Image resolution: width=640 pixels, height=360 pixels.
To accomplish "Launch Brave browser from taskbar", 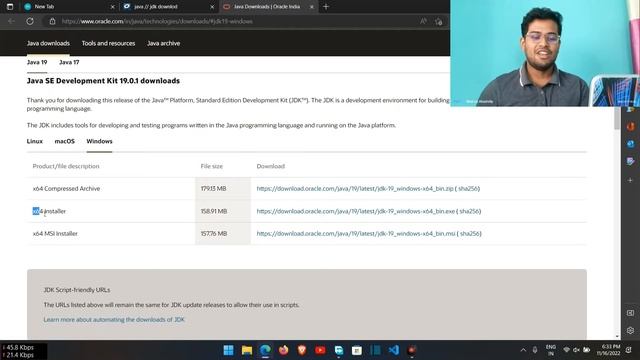I will [302, 350].
